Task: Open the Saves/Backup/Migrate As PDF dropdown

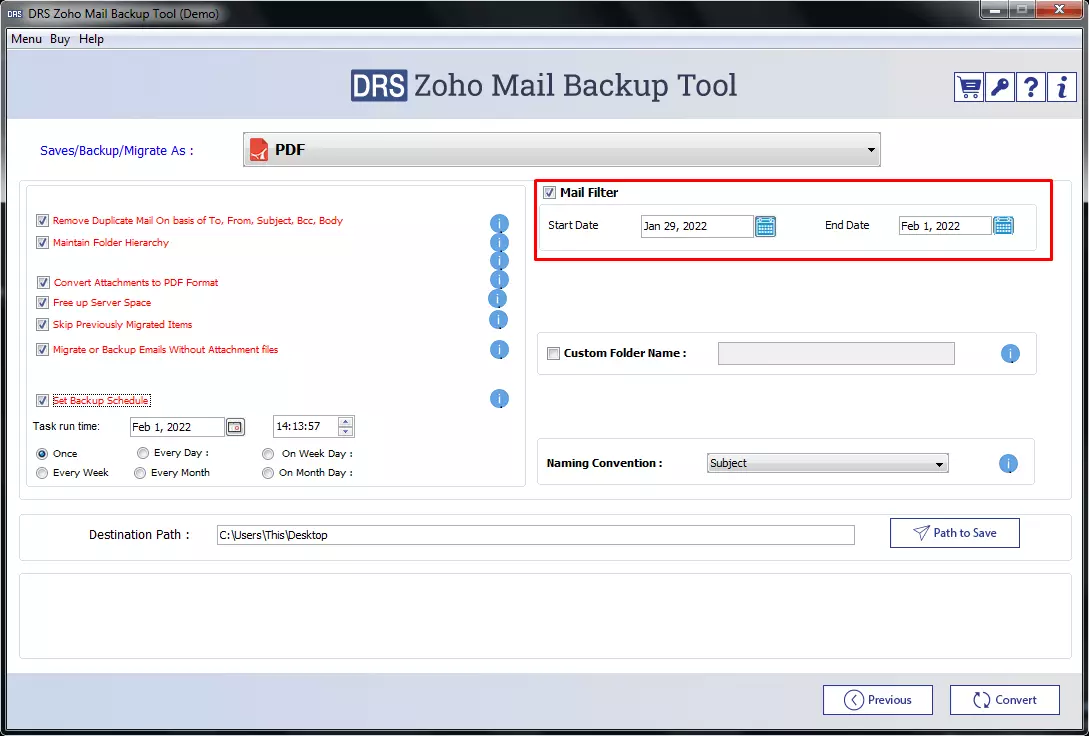Action: click(x=562, y=150)
